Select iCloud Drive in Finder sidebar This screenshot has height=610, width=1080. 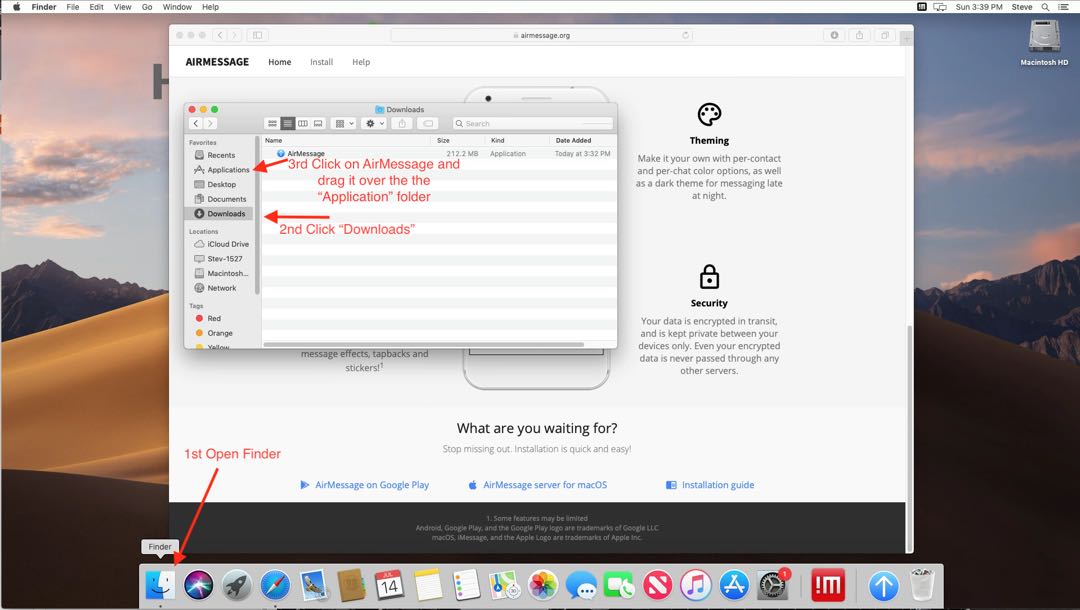click(x=220, y=244)
